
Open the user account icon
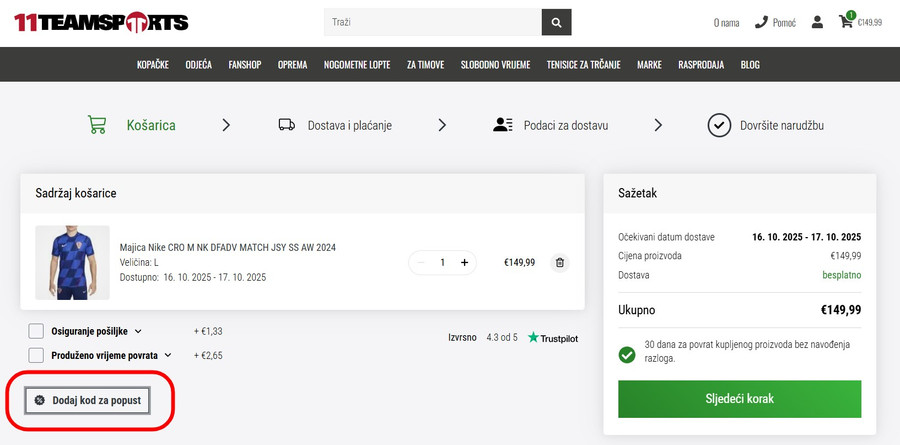click(817, 22)
